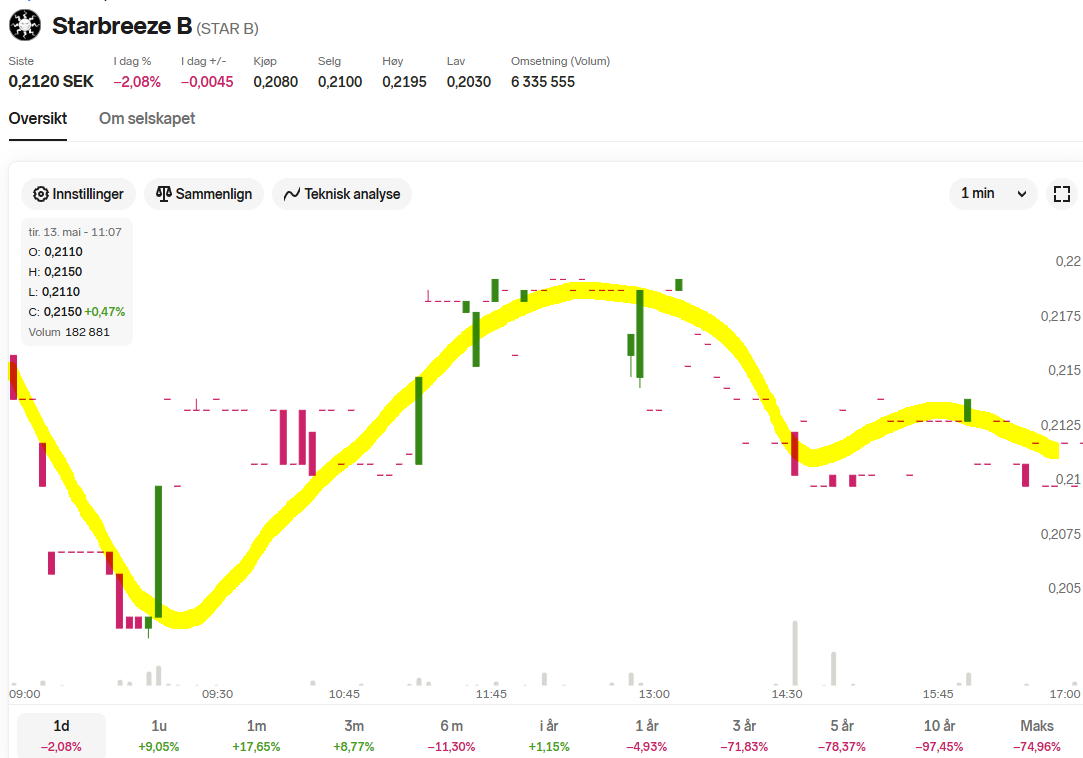Click the Starbreeze company logo icon
This screenshot has width=1083, height=758.
[25, 26]
